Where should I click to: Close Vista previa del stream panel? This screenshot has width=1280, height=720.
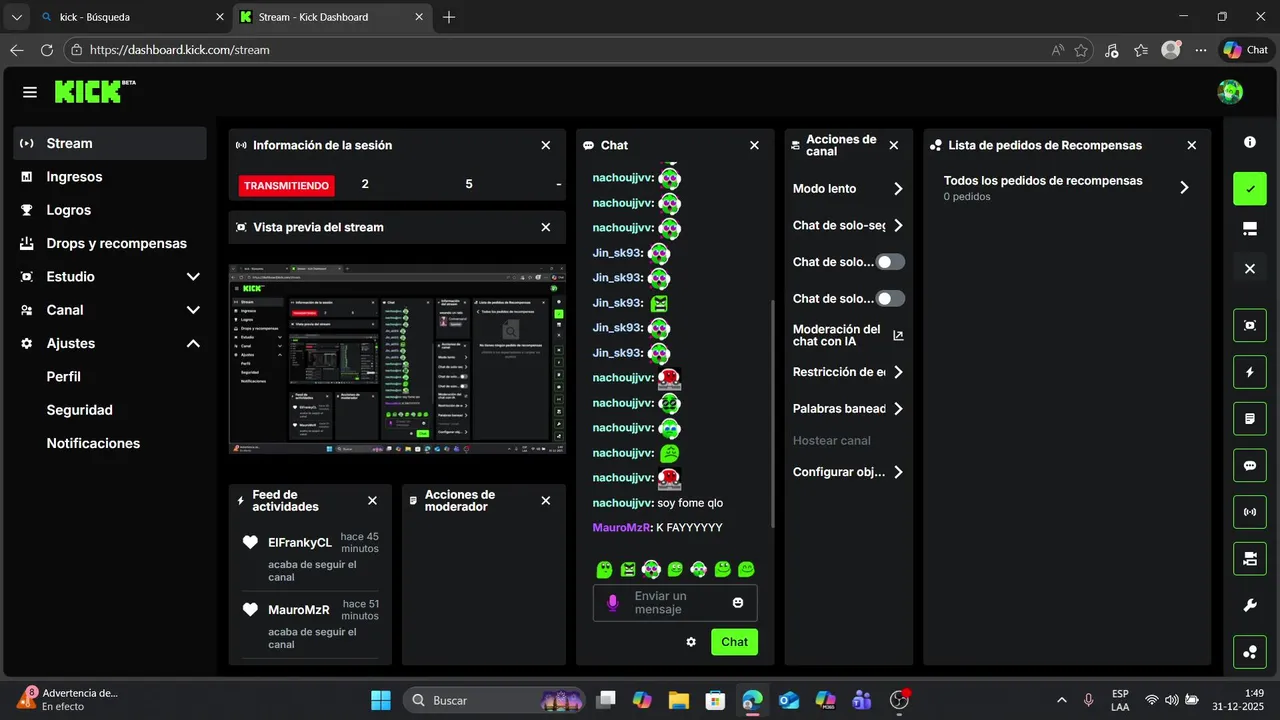point(546,227)
